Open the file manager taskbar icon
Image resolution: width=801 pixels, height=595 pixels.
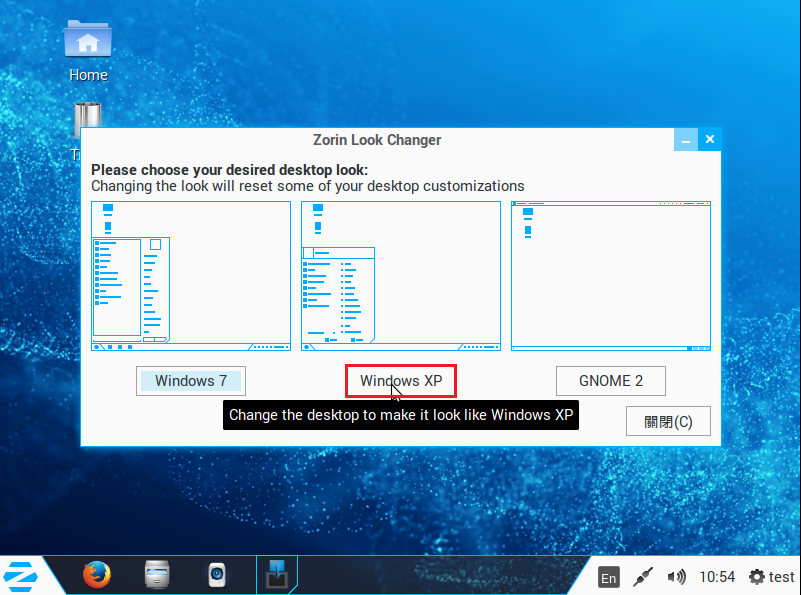pos(156,575)
